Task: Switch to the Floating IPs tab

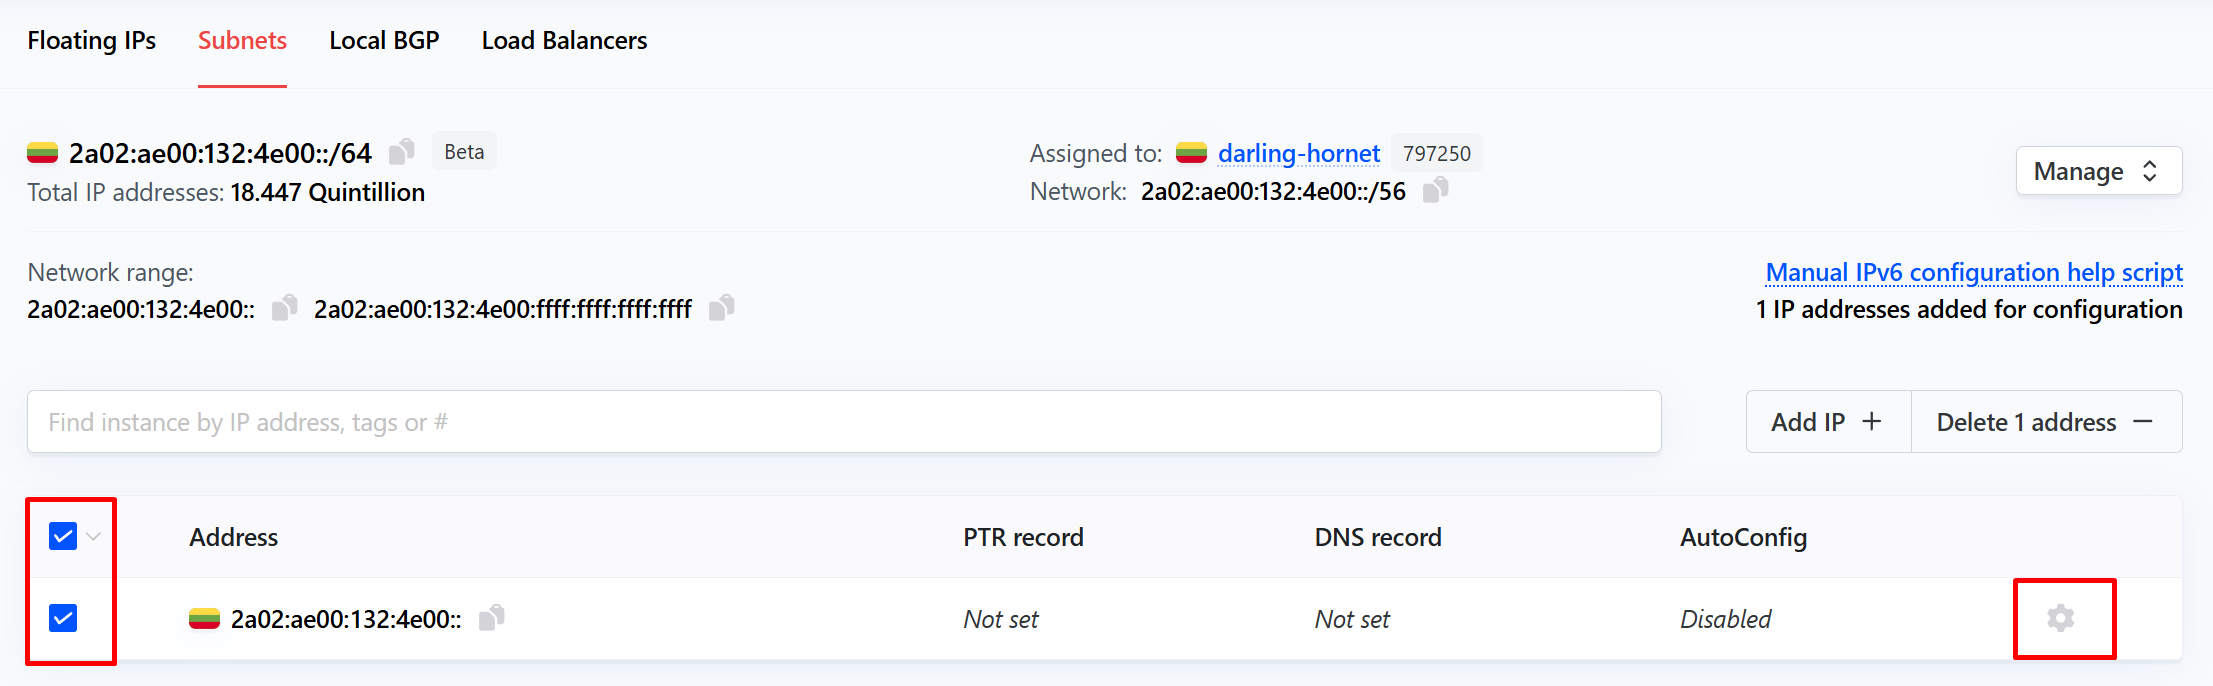Action: click(92, 41)
